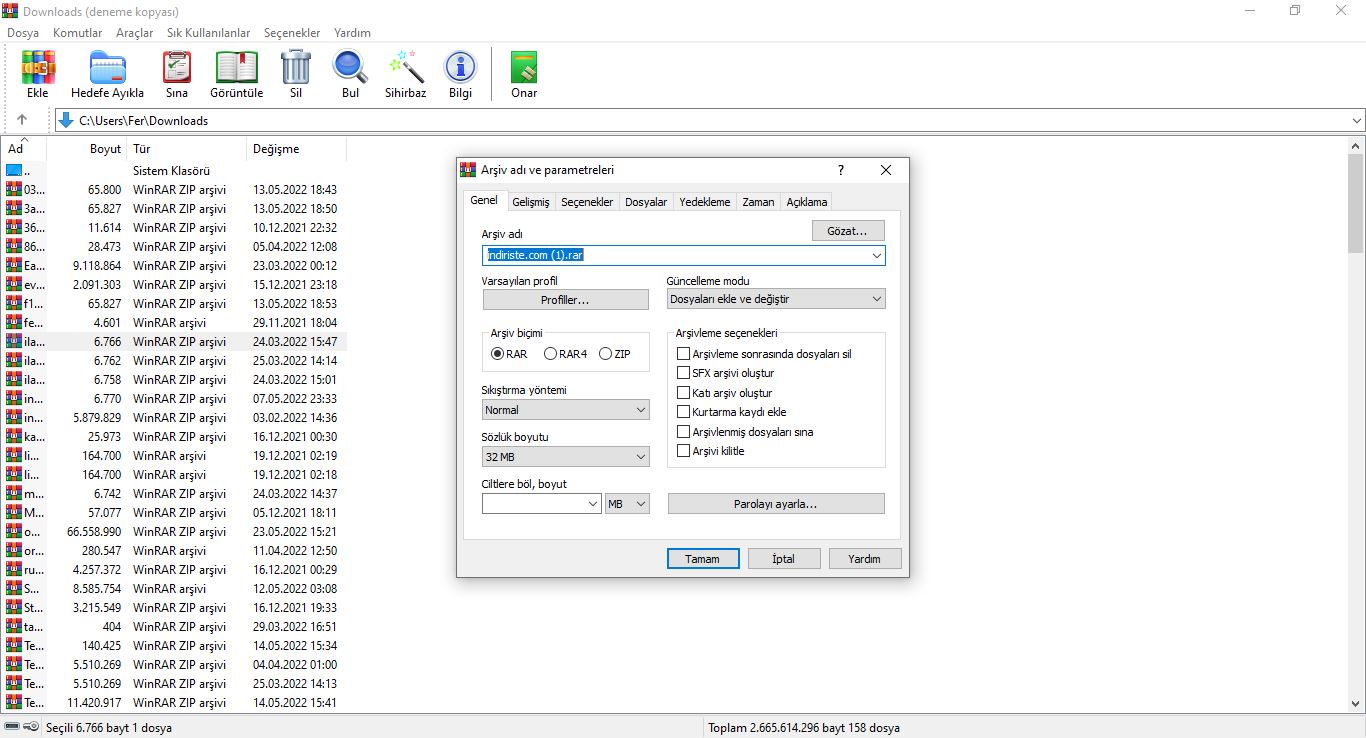Click the disk and key status bar icon
Screen dimensions: 1366x738
click(21, 727)
